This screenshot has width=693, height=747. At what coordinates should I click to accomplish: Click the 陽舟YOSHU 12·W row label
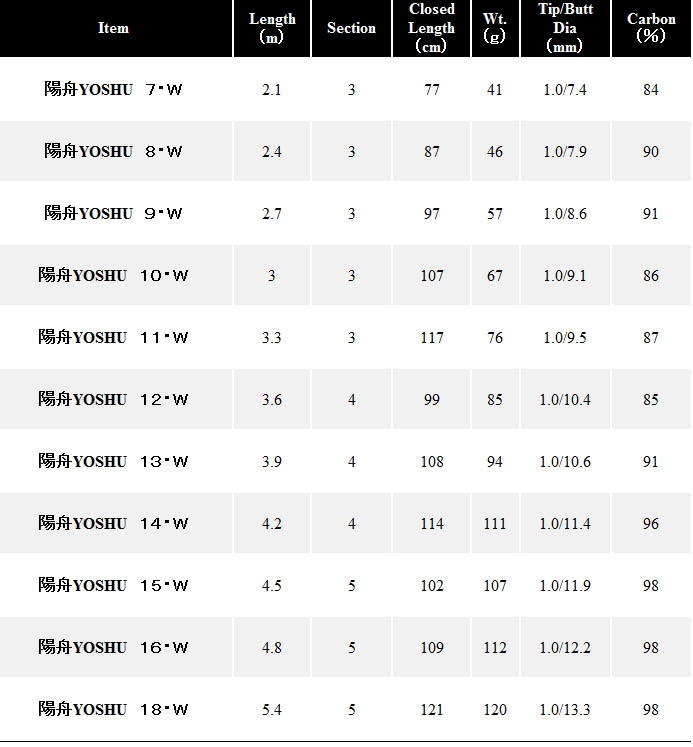(113, 399)
